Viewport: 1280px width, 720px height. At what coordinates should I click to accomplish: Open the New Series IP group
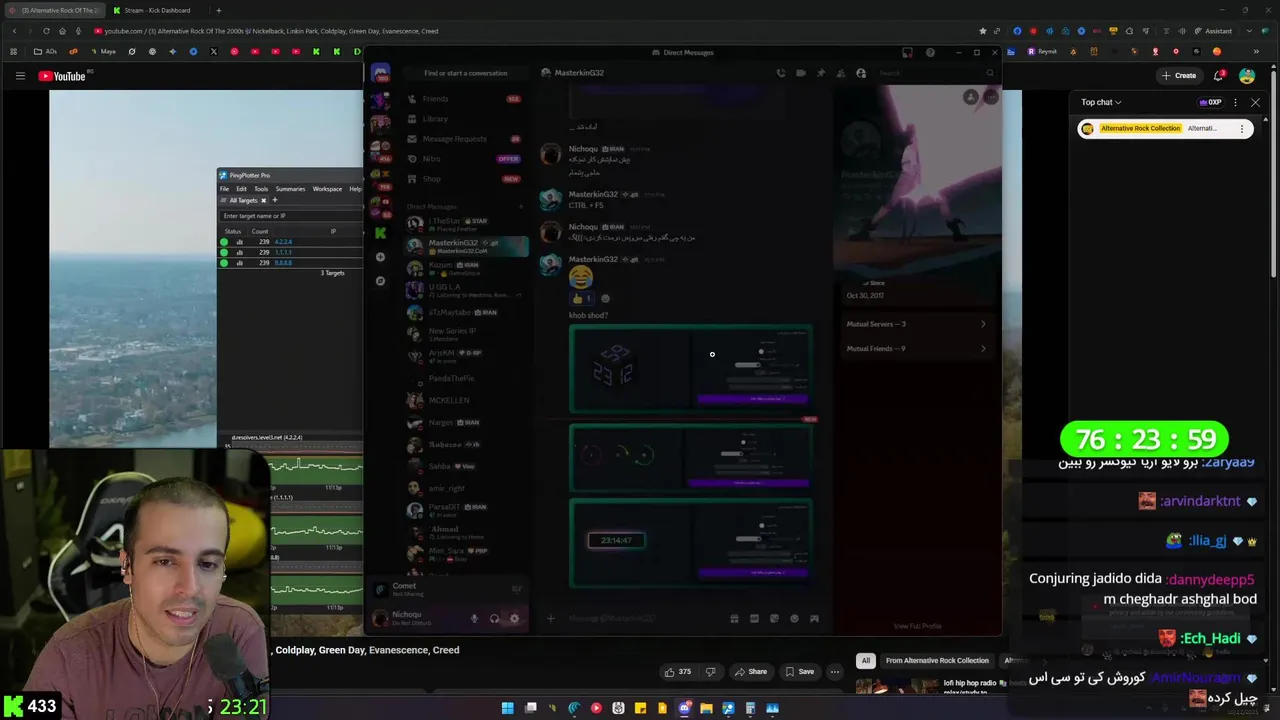pyautogui.click(x=465, y=334)
